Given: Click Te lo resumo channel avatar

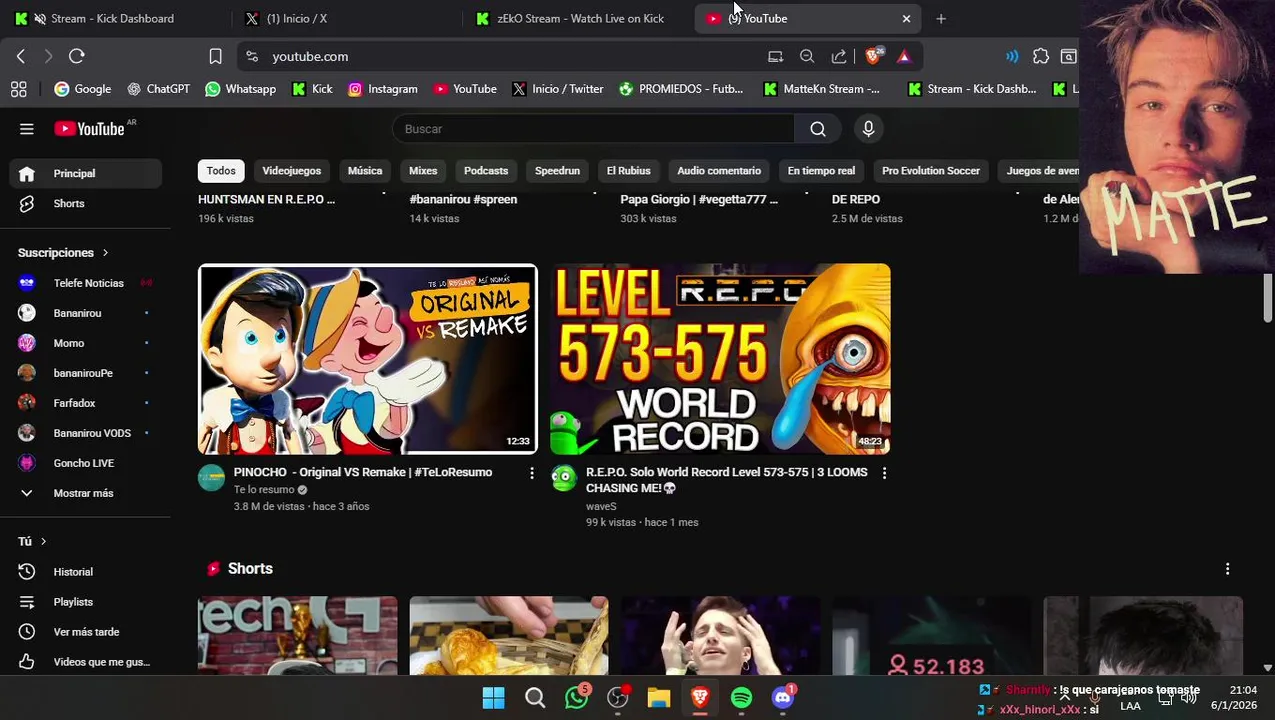Looking at the screenshot, I should (211, 478).
